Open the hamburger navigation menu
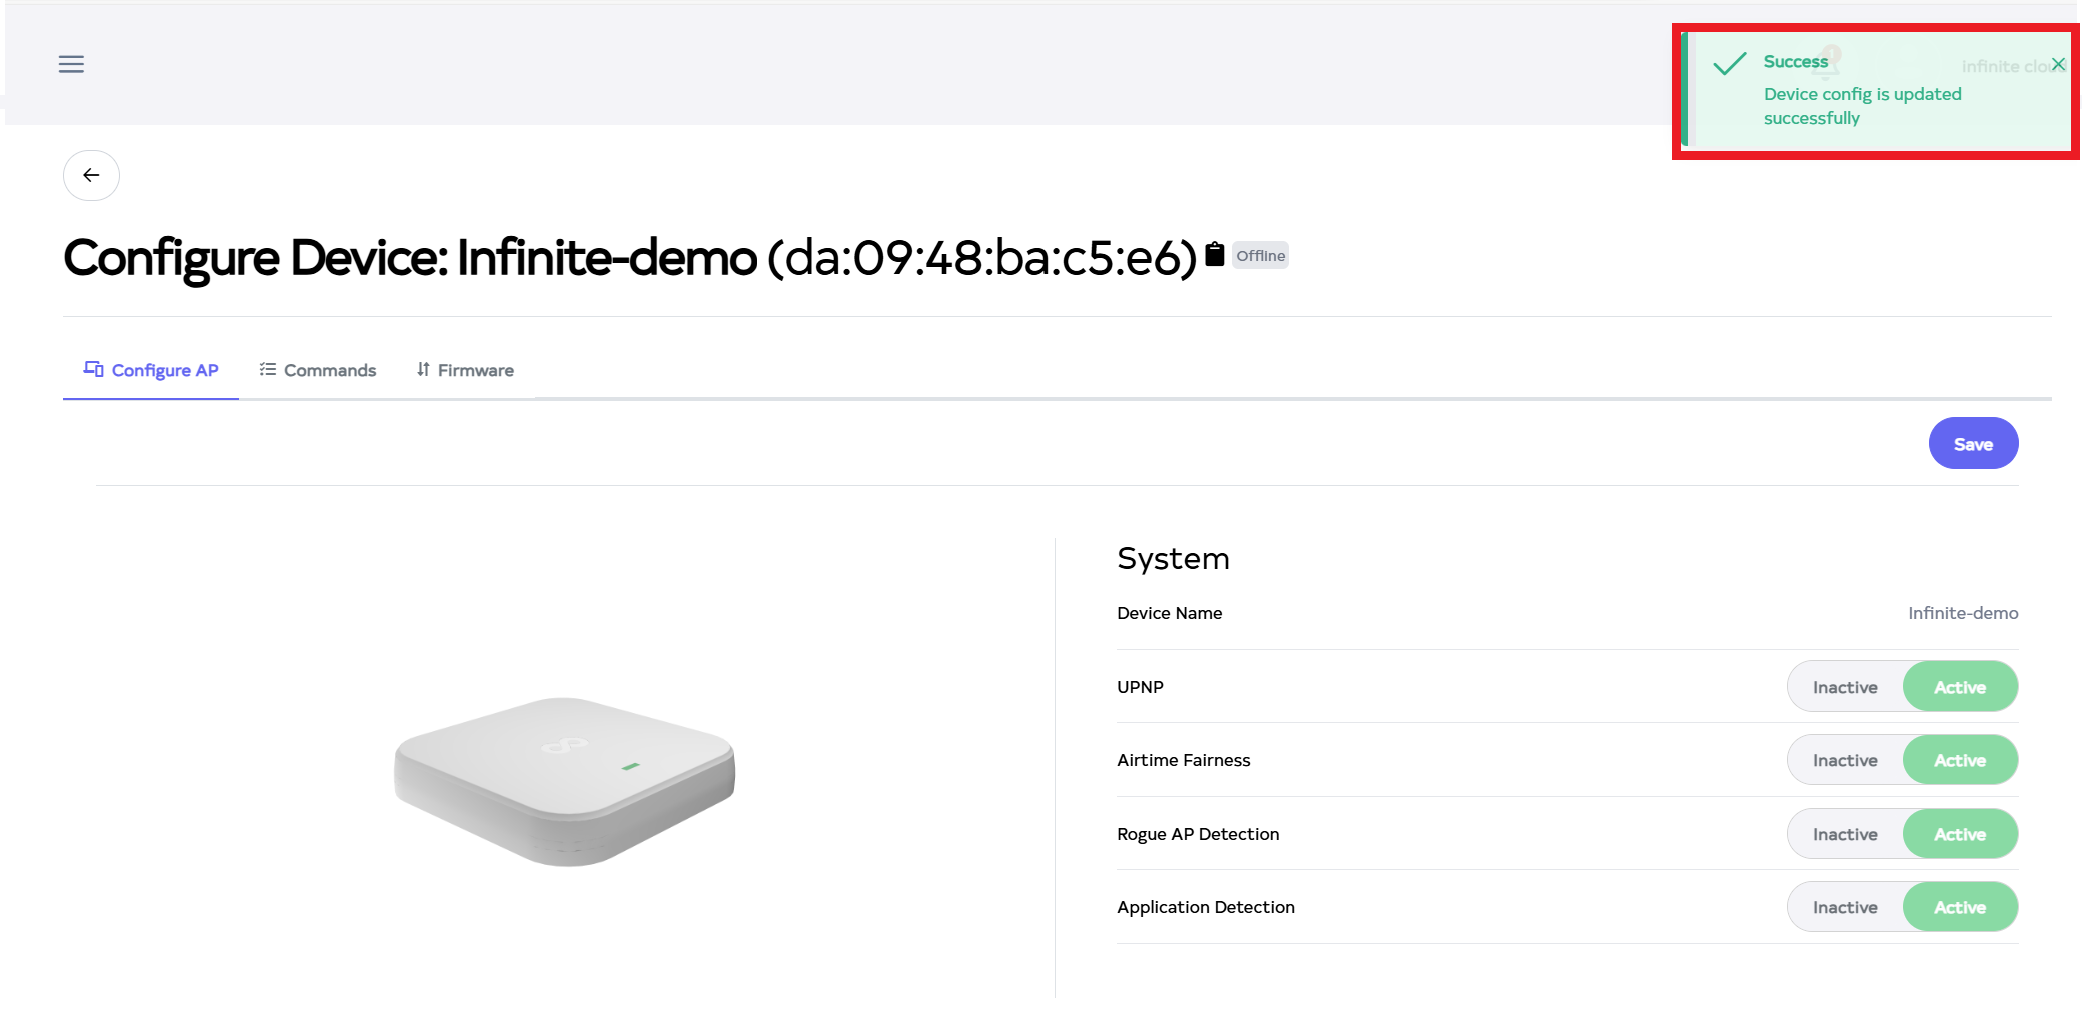 click(71, 65)
